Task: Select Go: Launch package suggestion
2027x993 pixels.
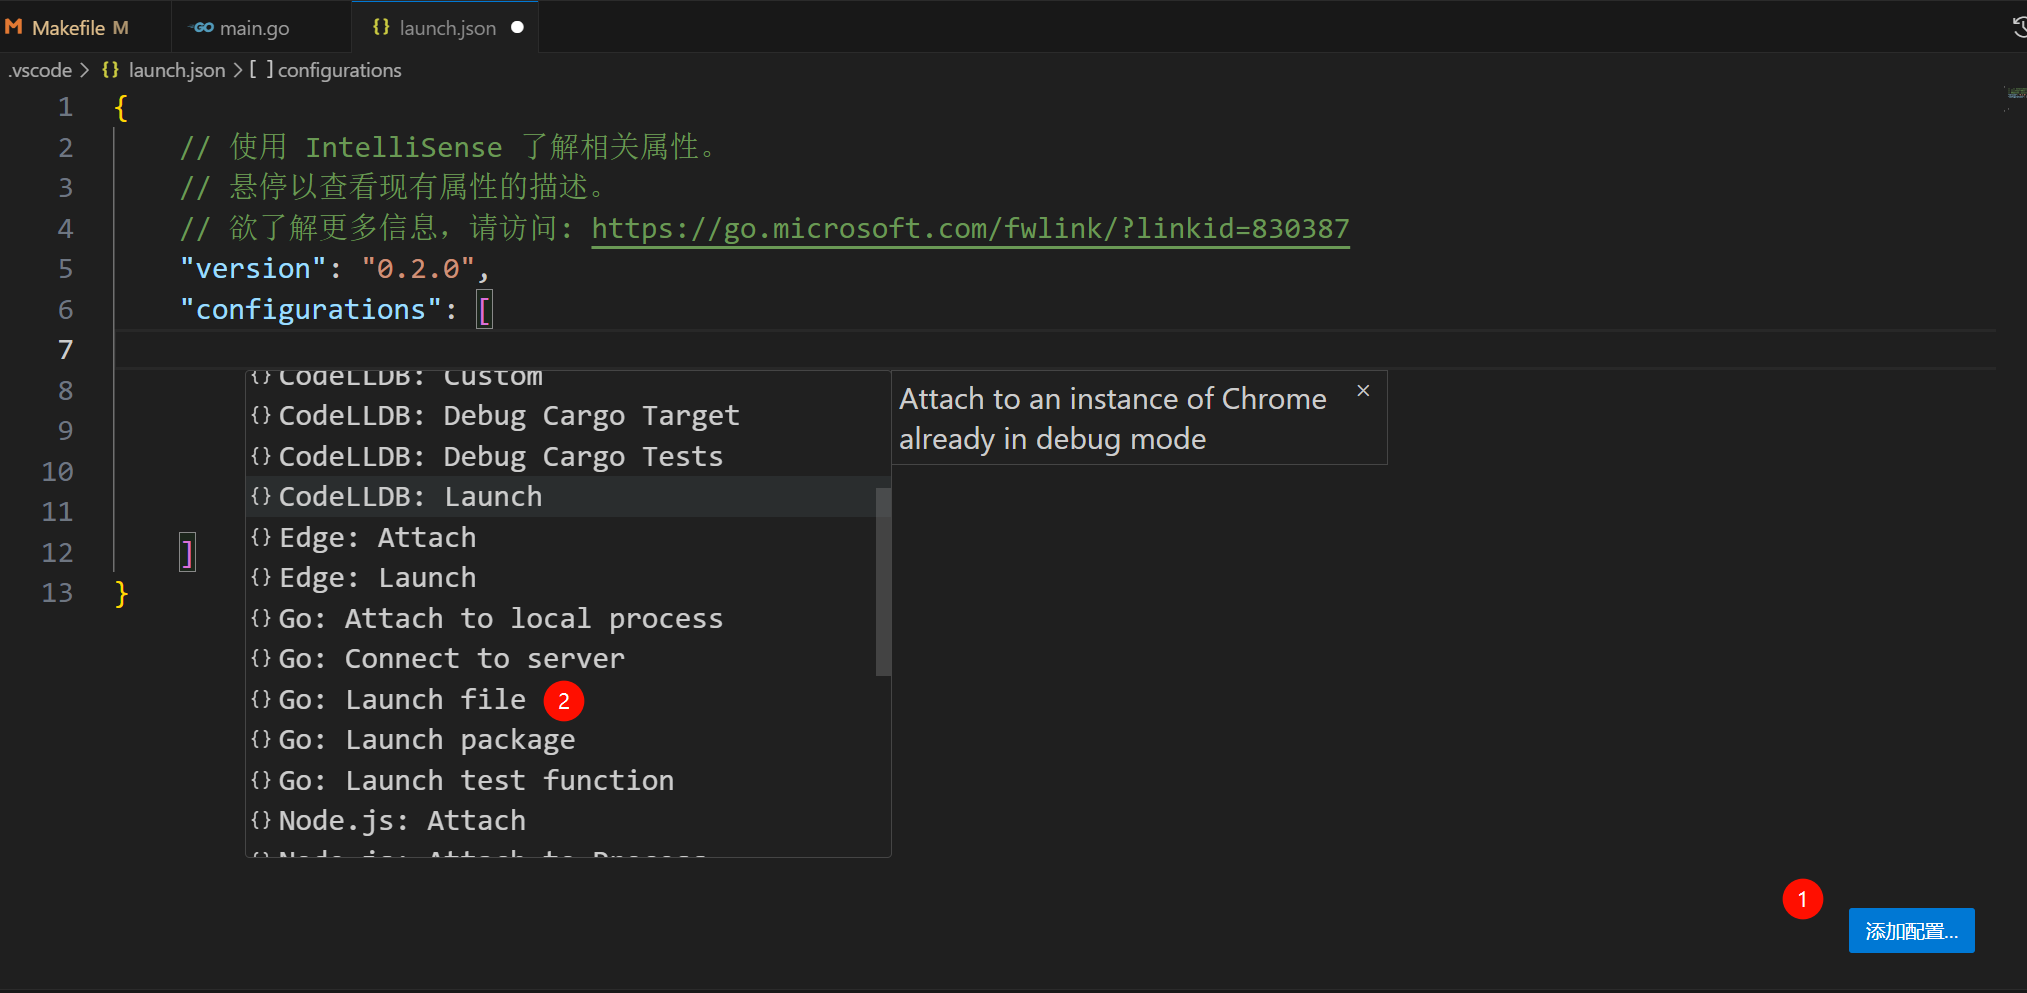Action: click(426, 740)
